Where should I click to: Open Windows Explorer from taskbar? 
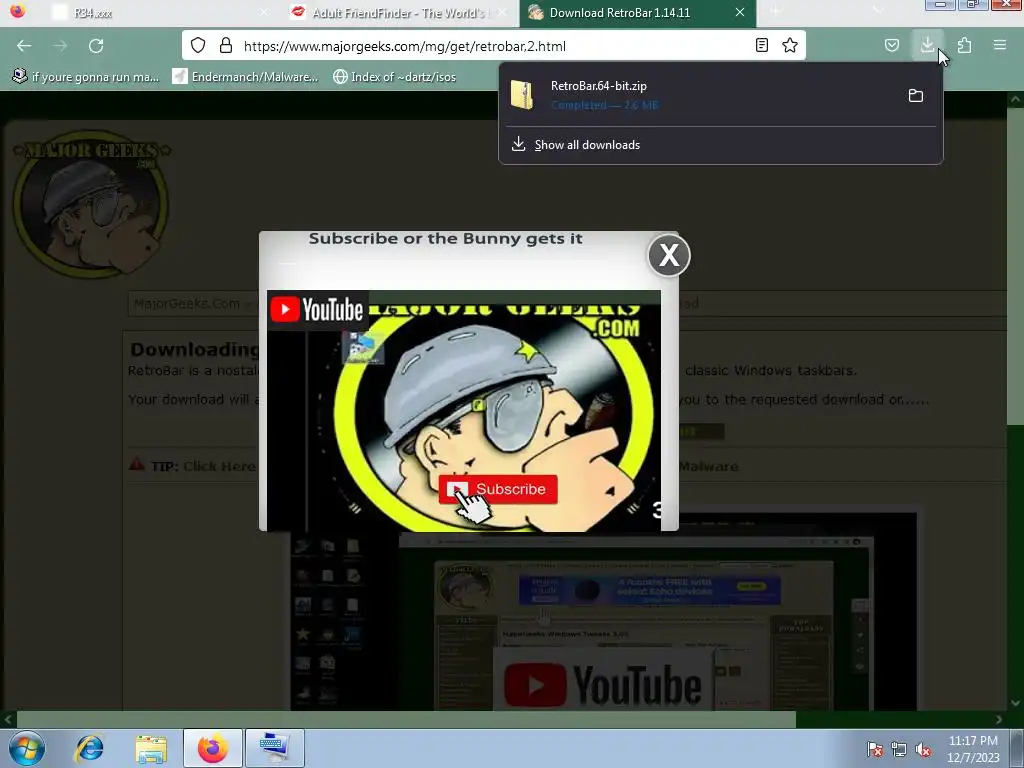(x=151, y=748)
